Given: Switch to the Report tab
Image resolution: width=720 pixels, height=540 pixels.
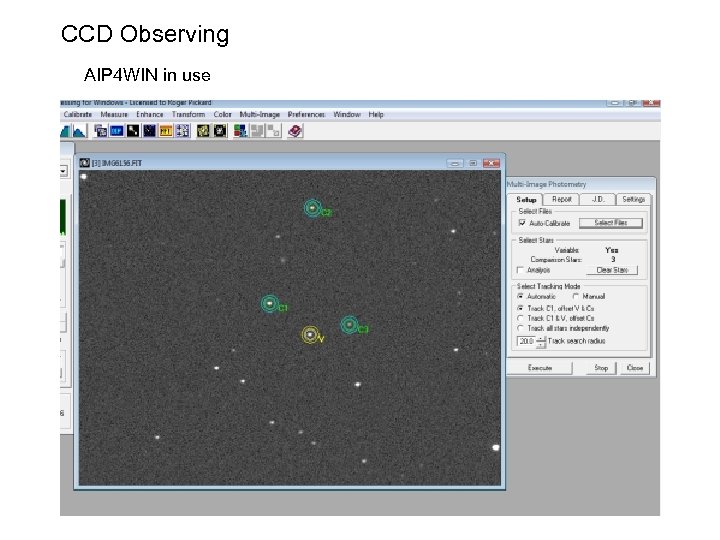Looking at the screenshot, I should [x=562, y=199].
